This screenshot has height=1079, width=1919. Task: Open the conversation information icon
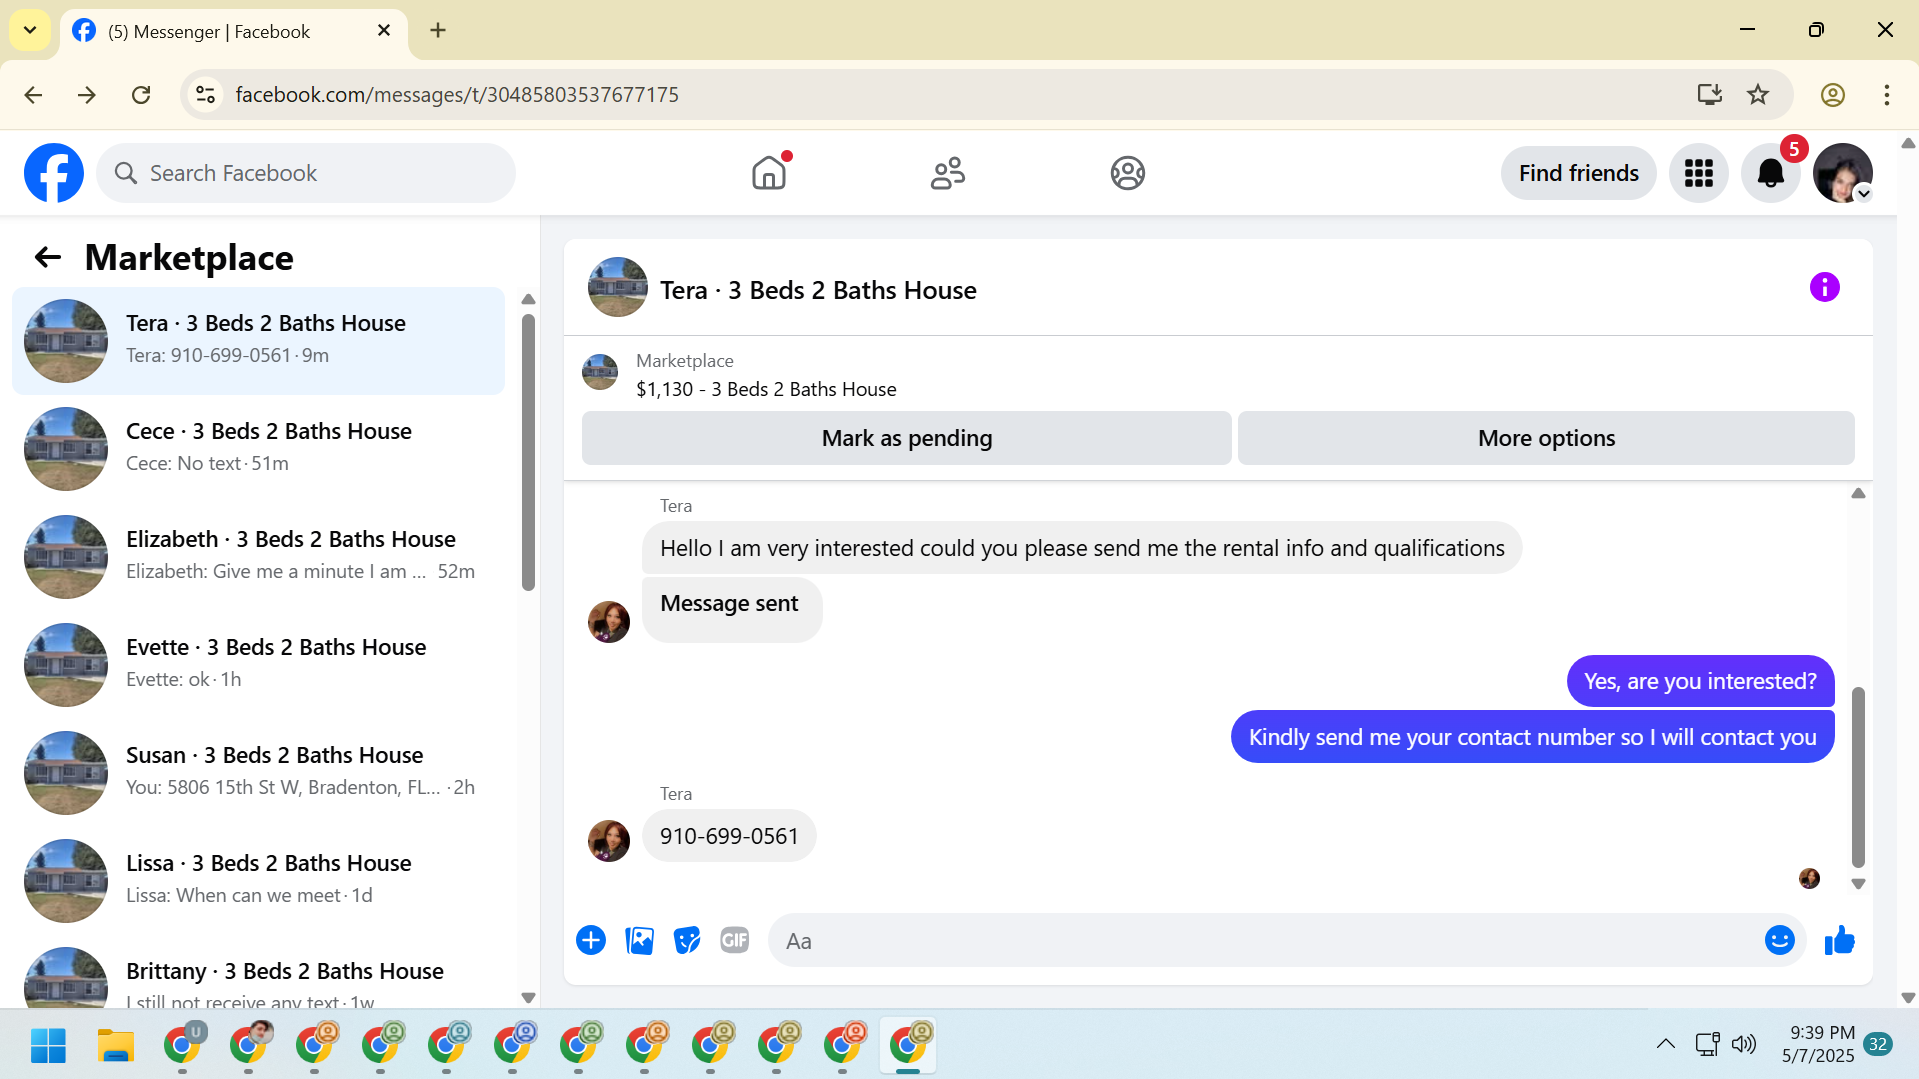click(1824, 288)
